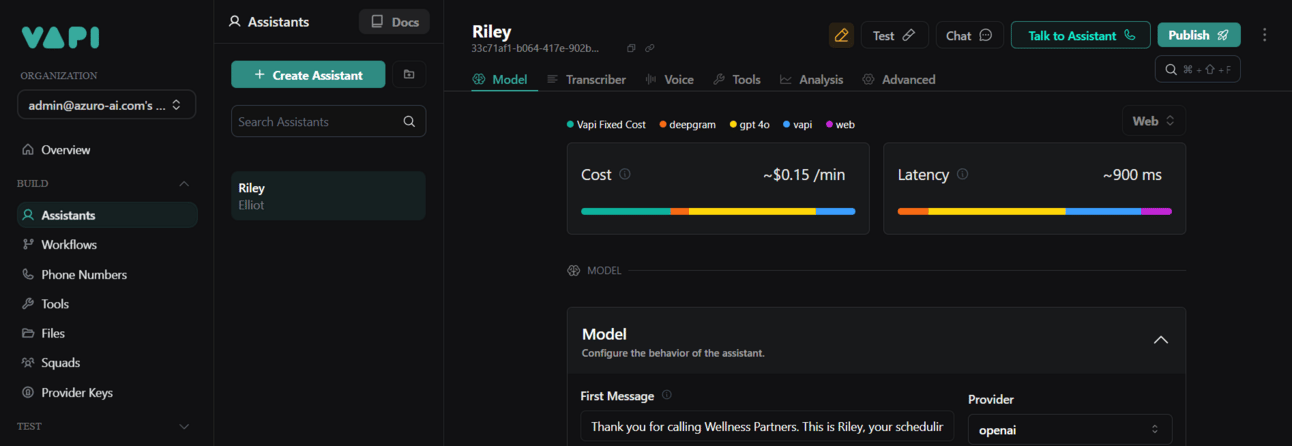Edit the First Message text field
The width and height of the screenshot is (1292, 446).
coord(767,426)
